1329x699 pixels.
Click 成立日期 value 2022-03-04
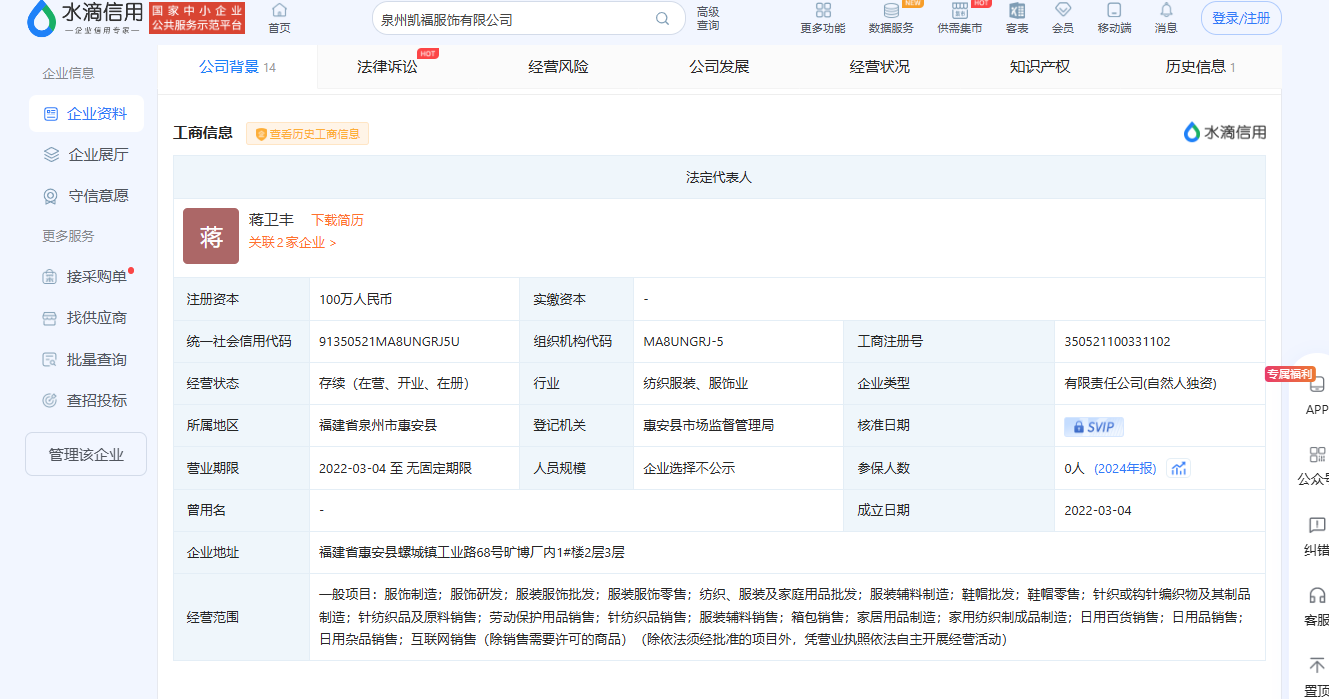coord(1098,510)
